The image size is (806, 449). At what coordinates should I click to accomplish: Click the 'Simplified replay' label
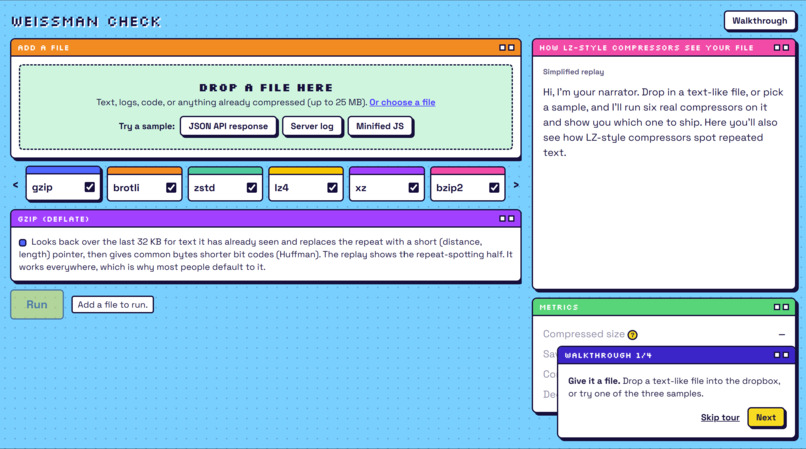573,72
